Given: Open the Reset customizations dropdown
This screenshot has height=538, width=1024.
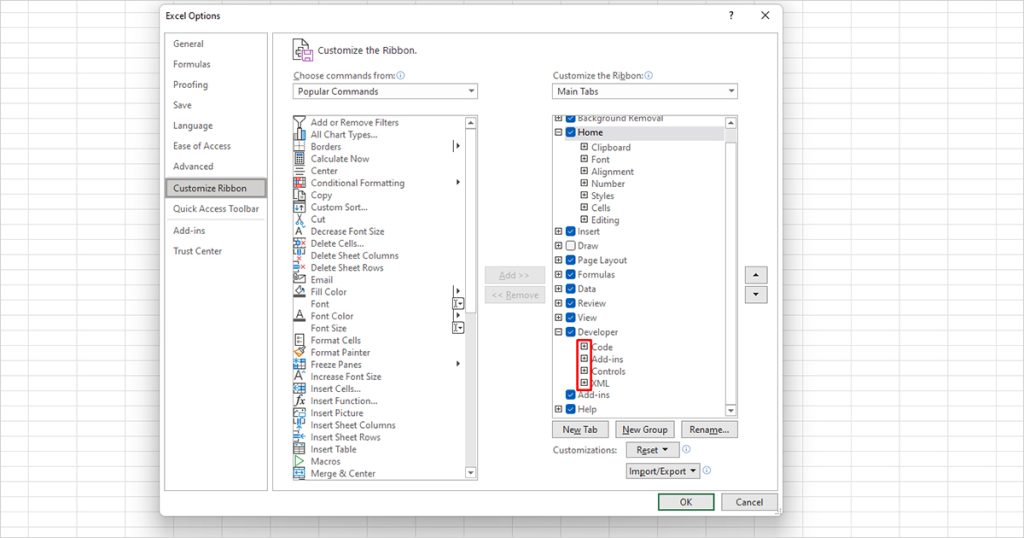Looking at the screenshot, I should 652,450.
